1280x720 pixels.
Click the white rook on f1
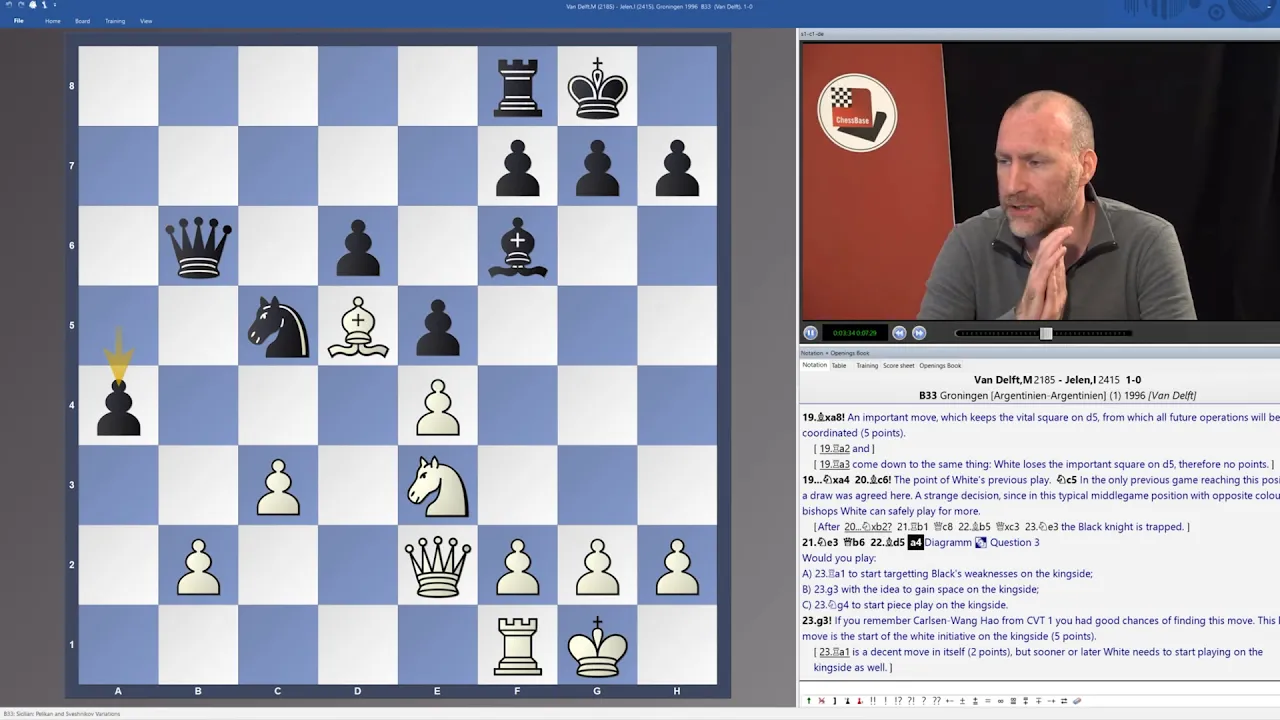coord(518,645)
